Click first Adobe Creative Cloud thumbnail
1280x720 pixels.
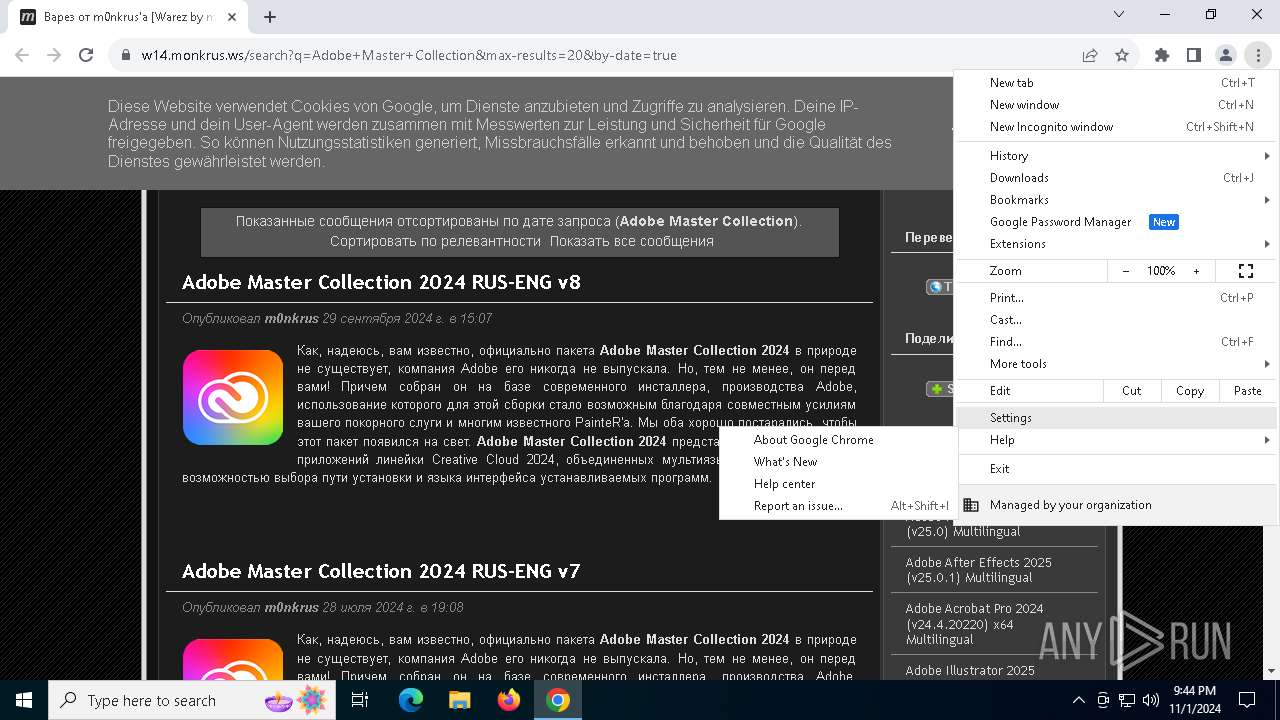[x=233, y=397]
